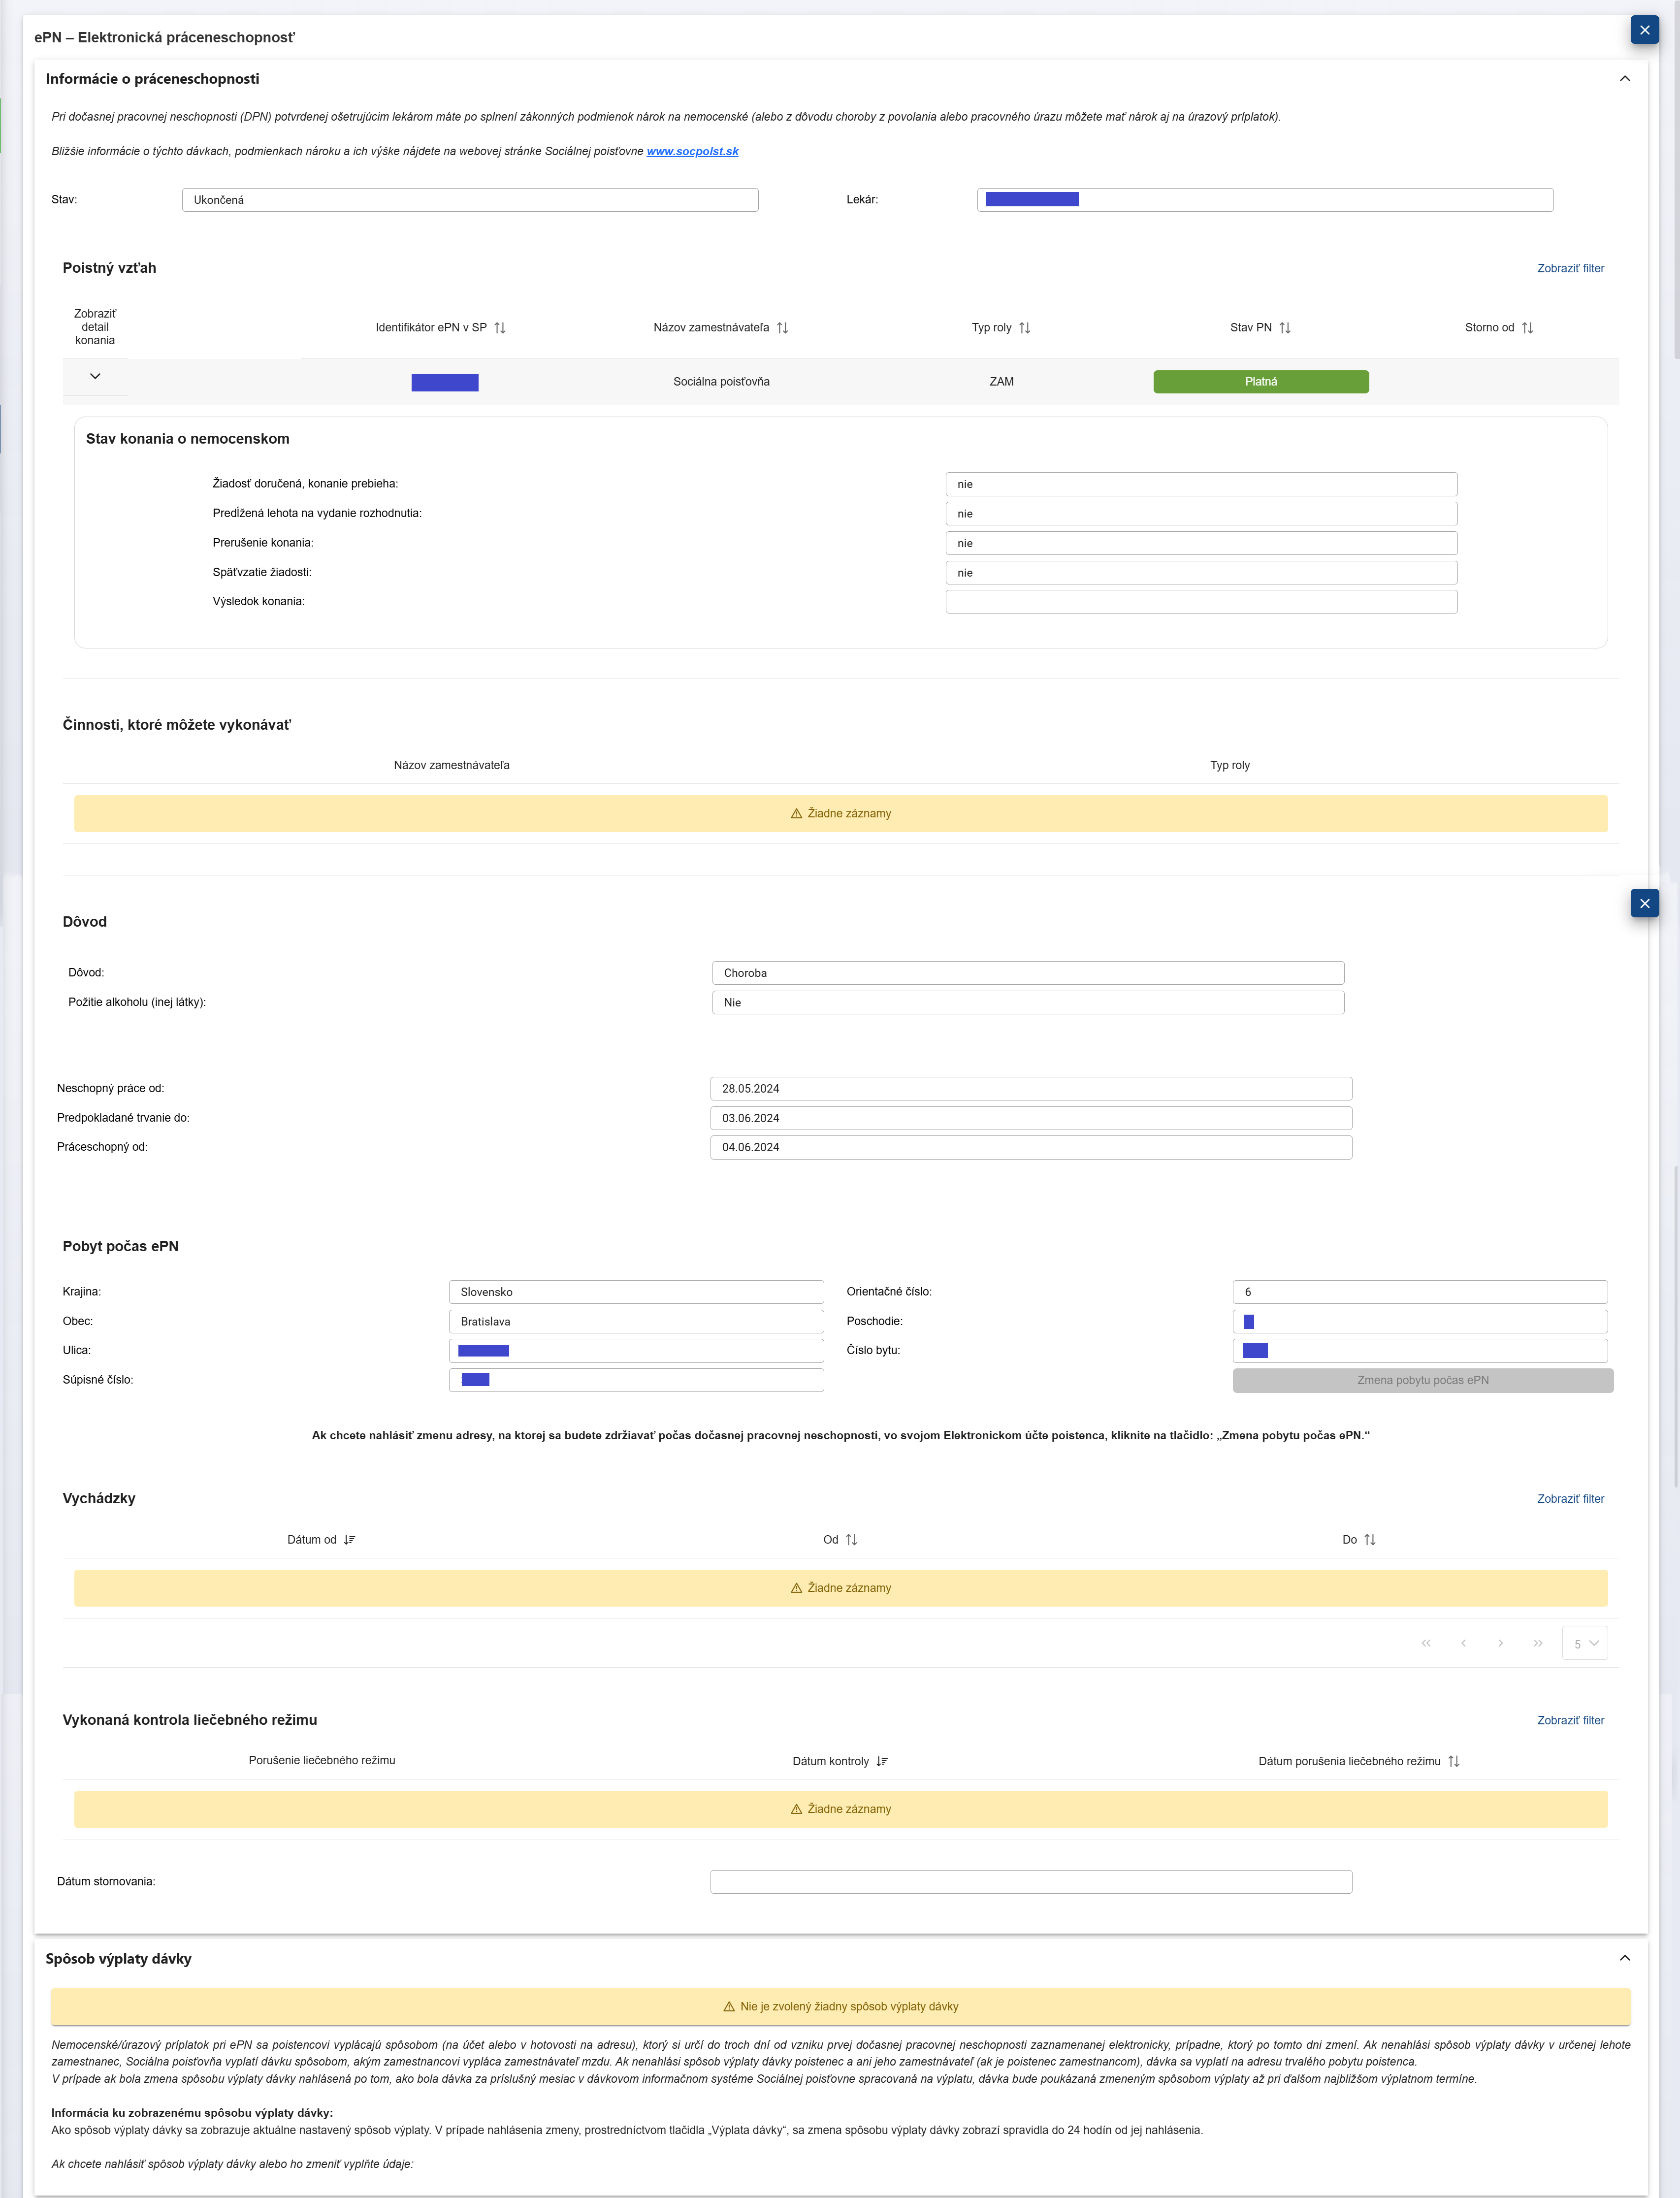The image size is (1680, 2198).
Task: Sort Vychádzky by Dátum od icon
Action: coord(349,1540)
